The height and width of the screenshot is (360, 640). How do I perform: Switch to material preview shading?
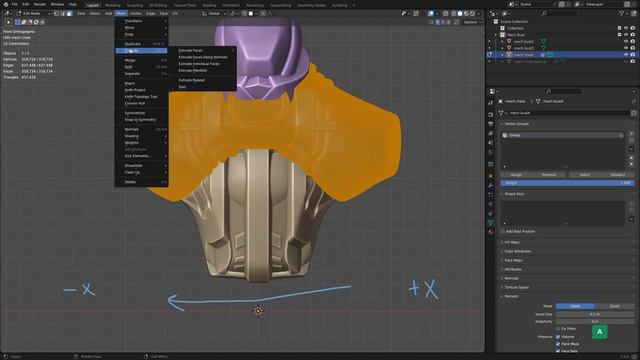click(466, 13)
